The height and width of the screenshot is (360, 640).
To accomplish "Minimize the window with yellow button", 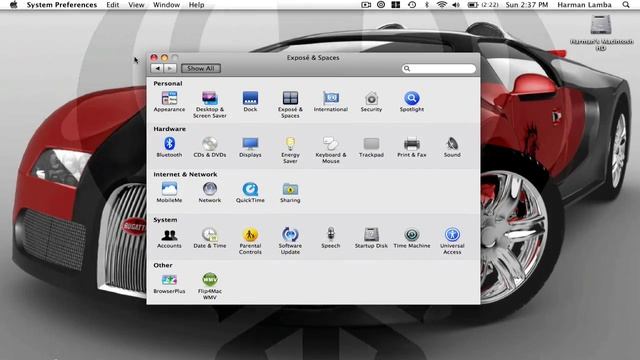I will pyautogui.click(x=164, y=58).
